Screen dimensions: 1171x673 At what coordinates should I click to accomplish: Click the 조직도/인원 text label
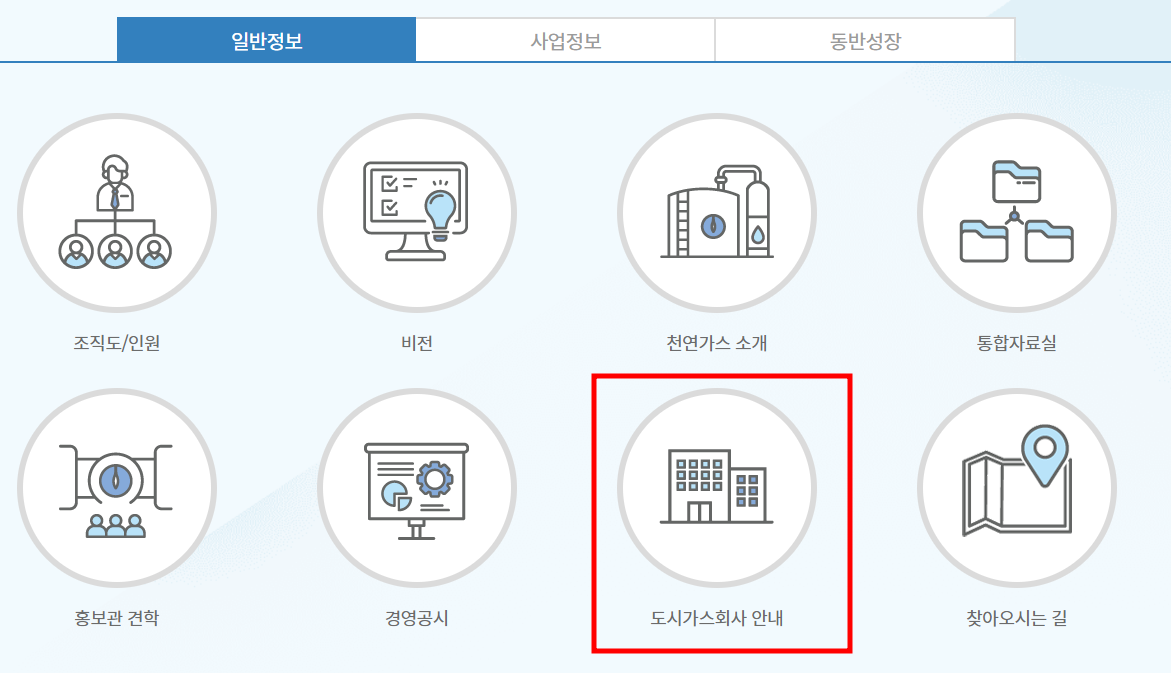point(117,343)
